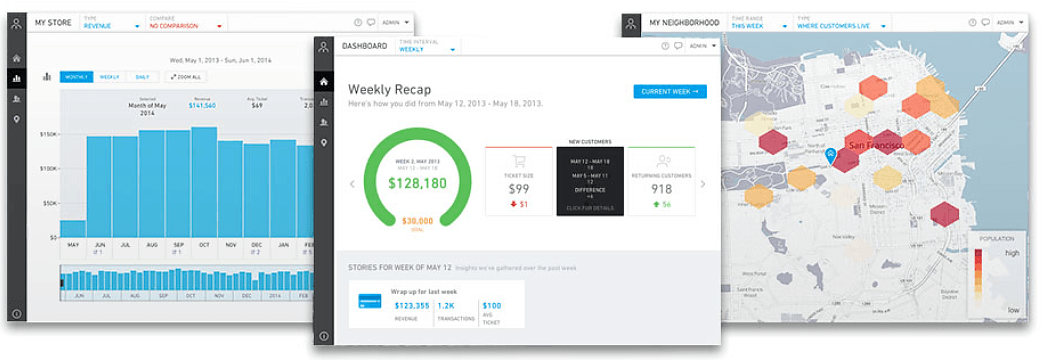Go to previous week with left arrow
This screenshot has height=360, width=1043.
pyautogui.click(x=353, y=184)
